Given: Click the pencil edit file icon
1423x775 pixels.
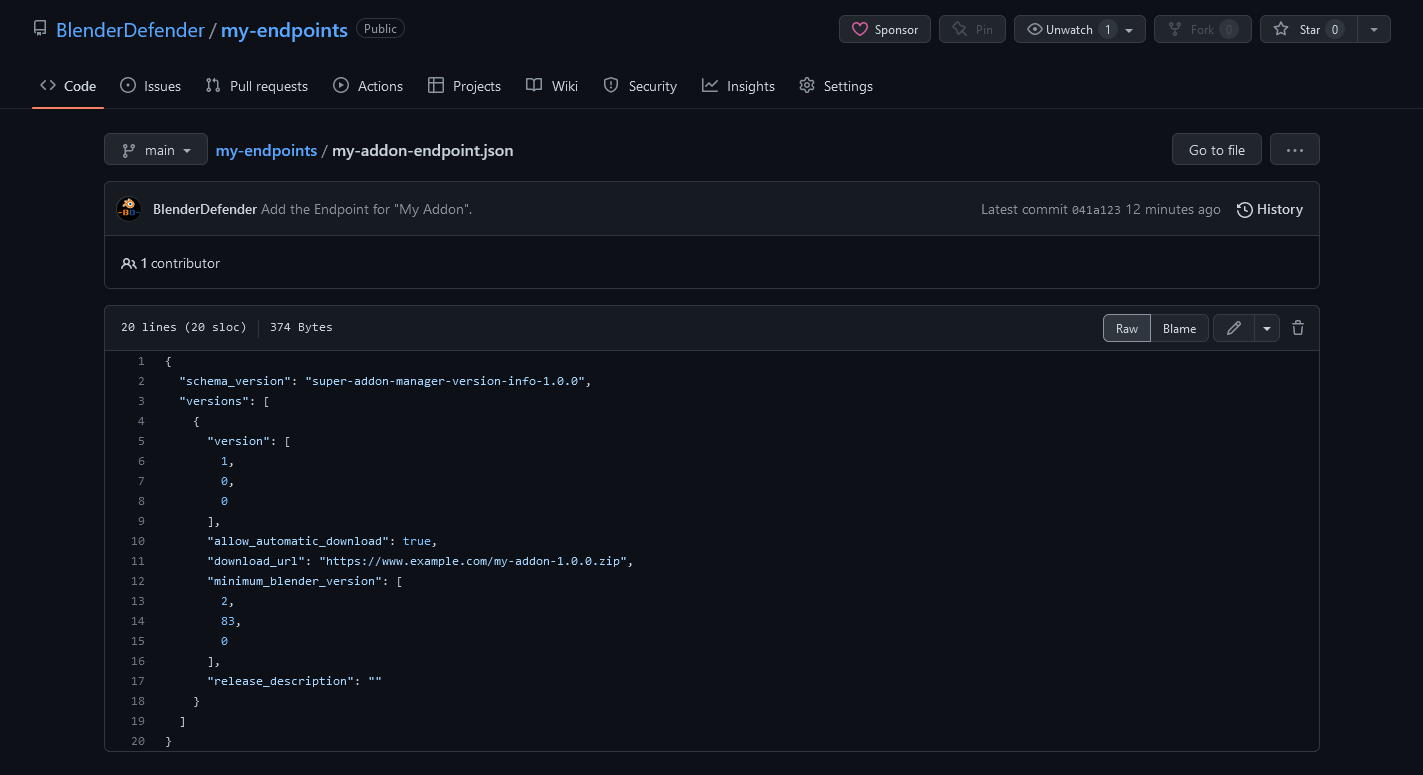Looking at the screenshot, I should coord(1234,328).
